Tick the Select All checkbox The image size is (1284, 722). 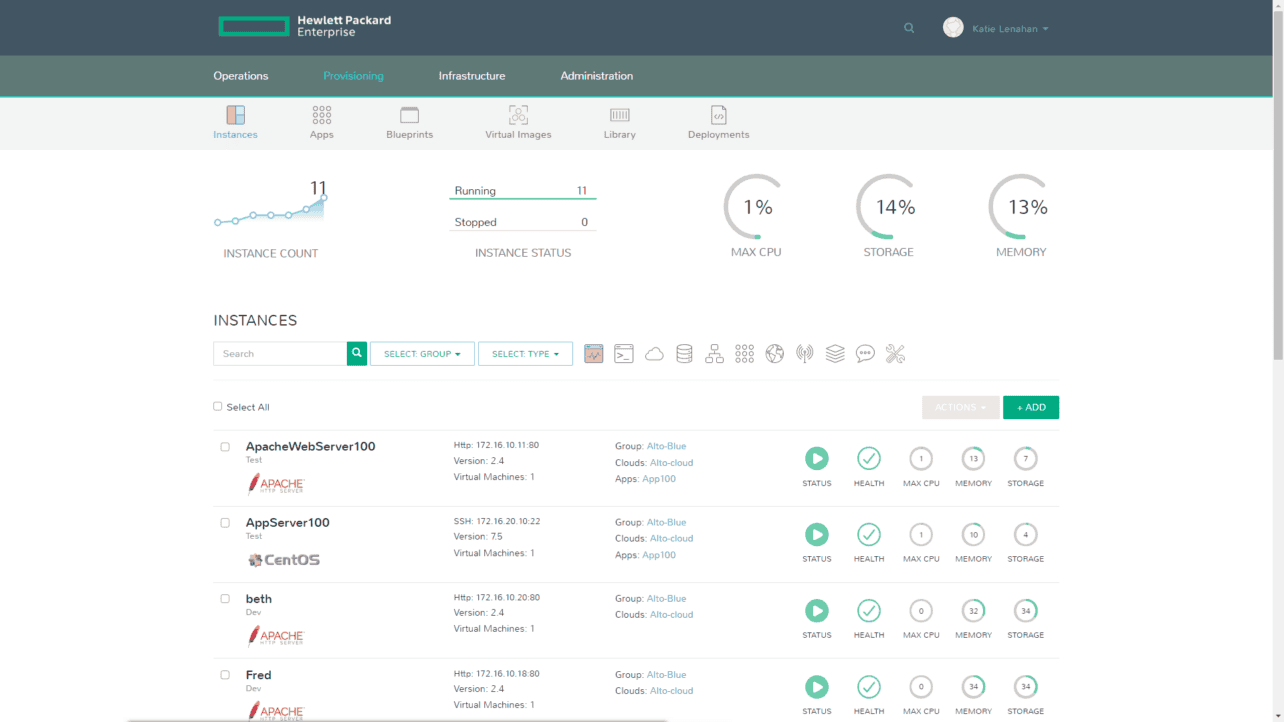click(218, 406)
